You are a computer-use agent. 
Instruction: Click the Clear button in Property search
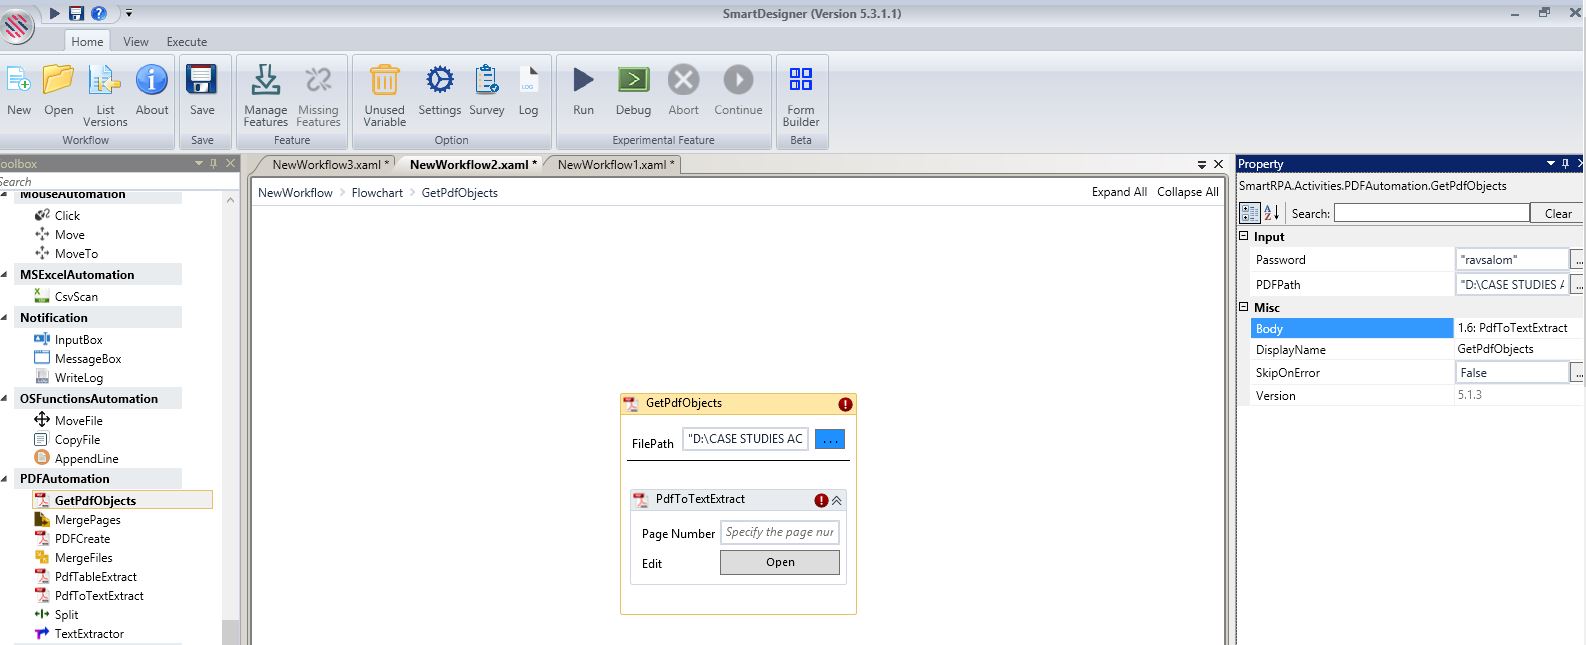tap(1557, 213)
